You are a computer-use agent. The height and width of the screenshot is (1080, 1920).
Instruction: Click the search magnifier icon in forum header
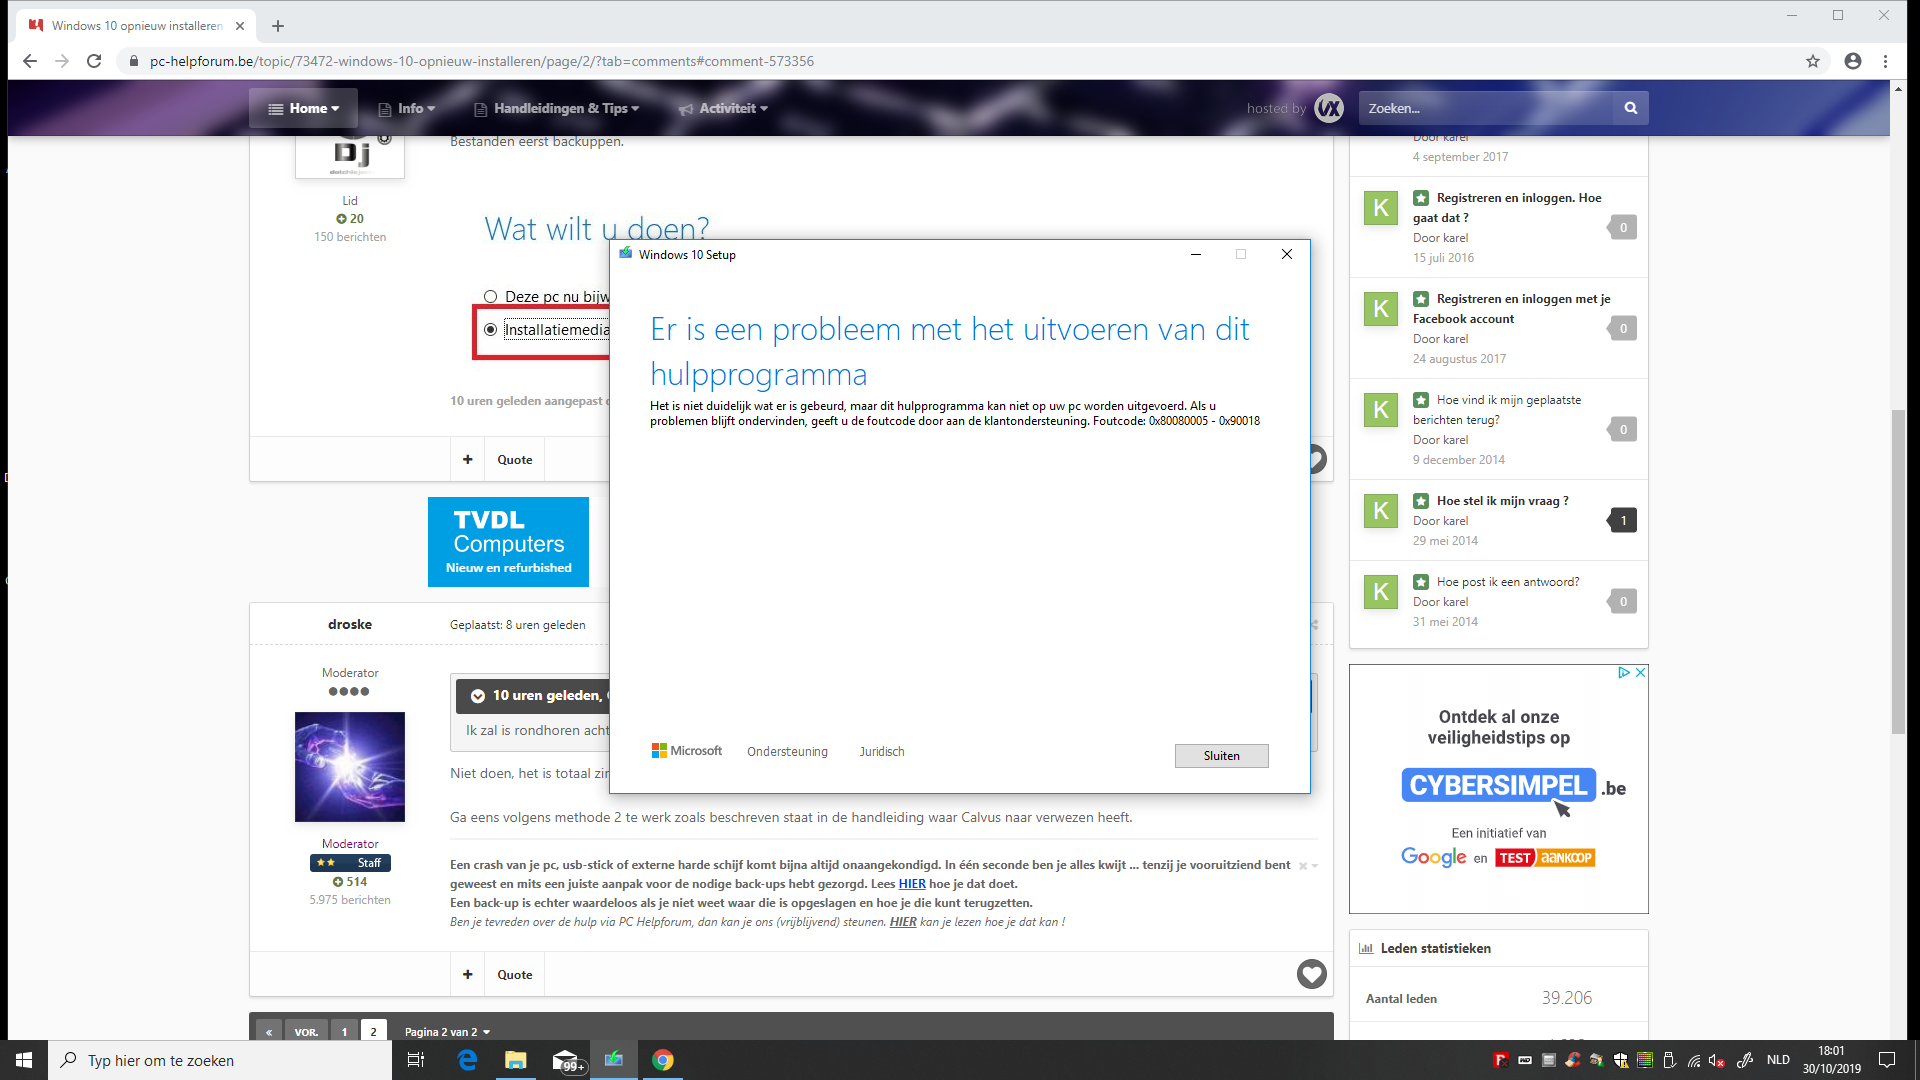click(1630, 108)
